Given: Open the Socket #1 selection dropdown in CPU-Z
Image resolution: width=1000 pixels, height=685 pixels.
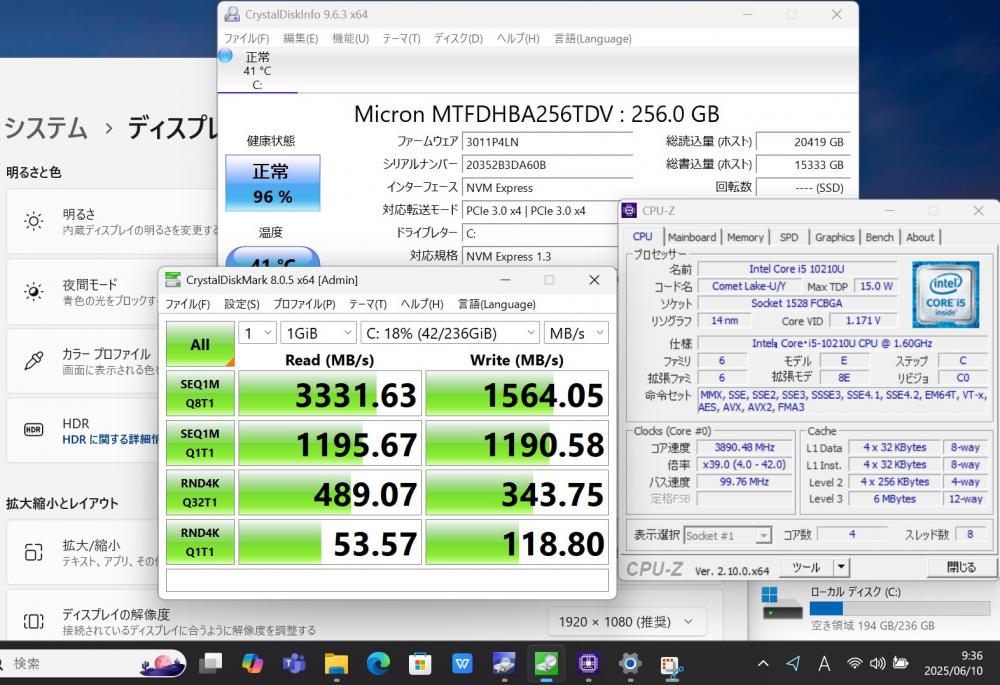Looking at the screenshot, I should [728, 536].
